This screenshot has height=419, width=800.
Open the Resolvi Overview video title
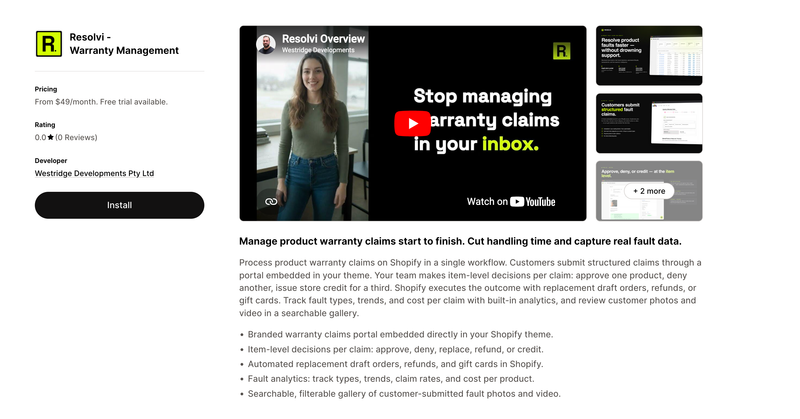(323, 39)
